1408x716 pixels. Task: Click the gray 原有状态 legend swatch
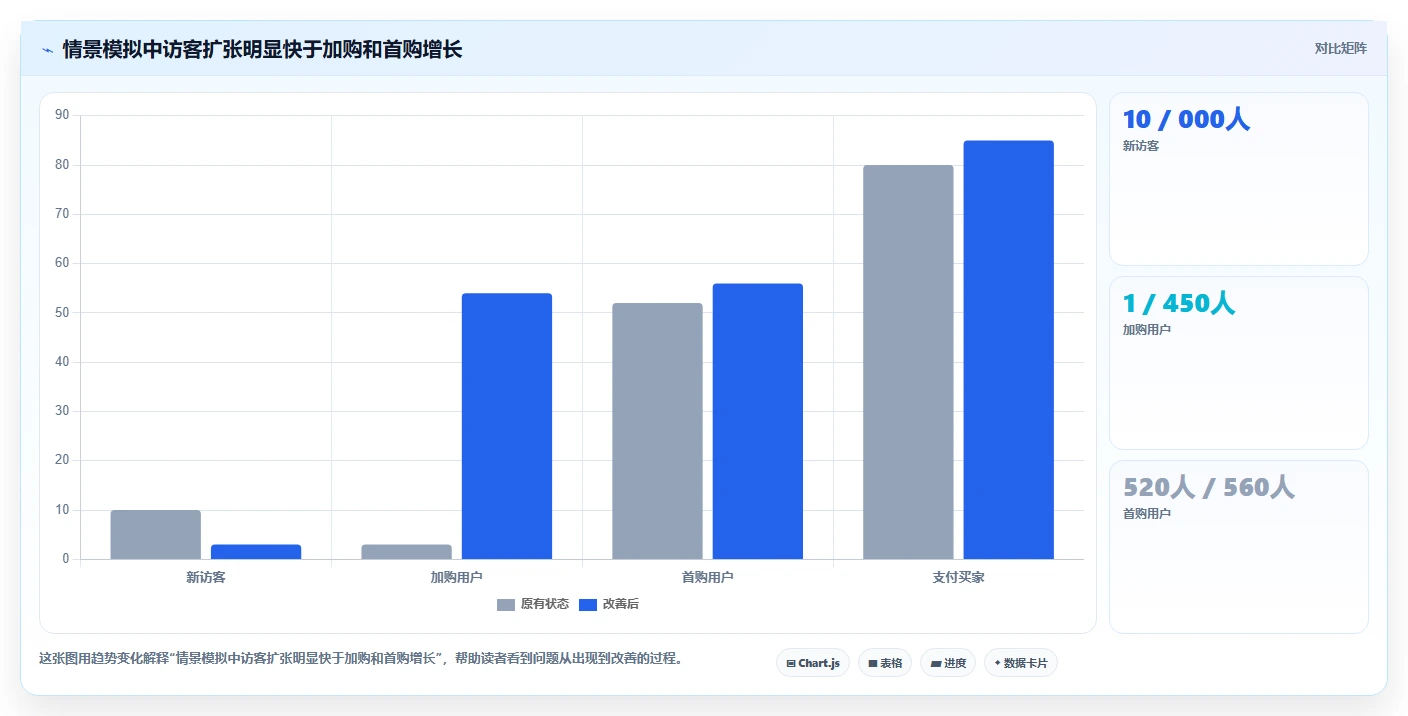click(506, 604)
